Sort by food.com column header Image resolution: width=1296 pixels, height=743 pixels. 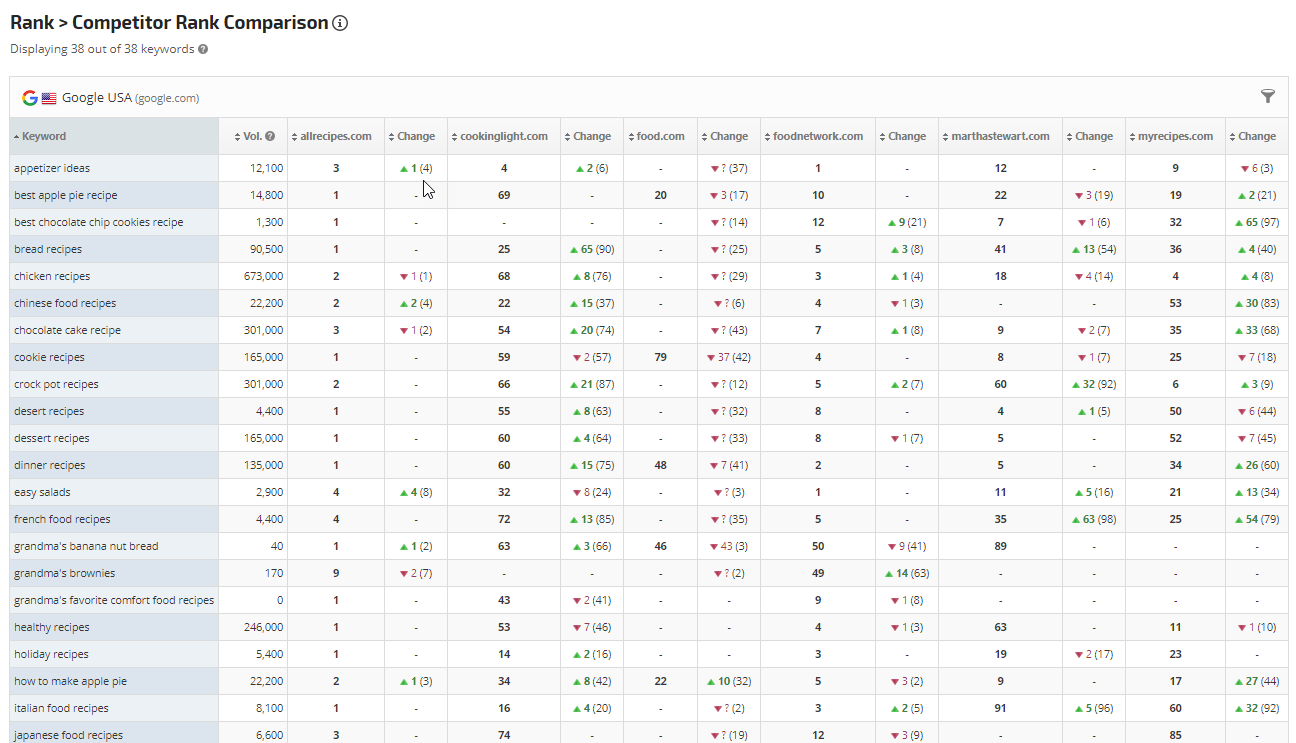coord(660,137)
